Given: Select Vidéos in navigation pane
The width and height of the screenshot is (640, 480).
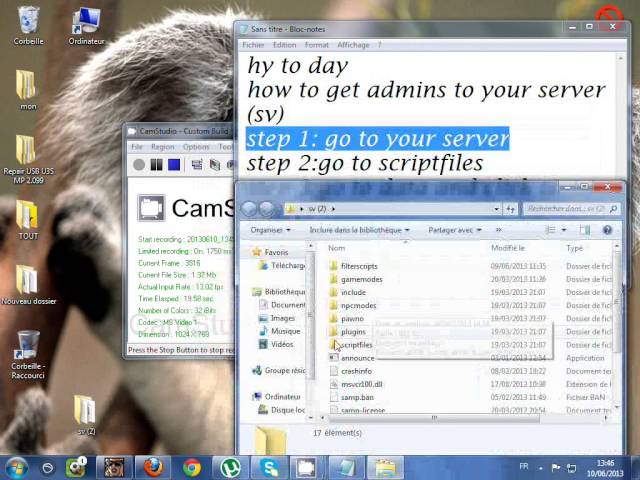Looking at the screenshot, I should tap(276, 344).
